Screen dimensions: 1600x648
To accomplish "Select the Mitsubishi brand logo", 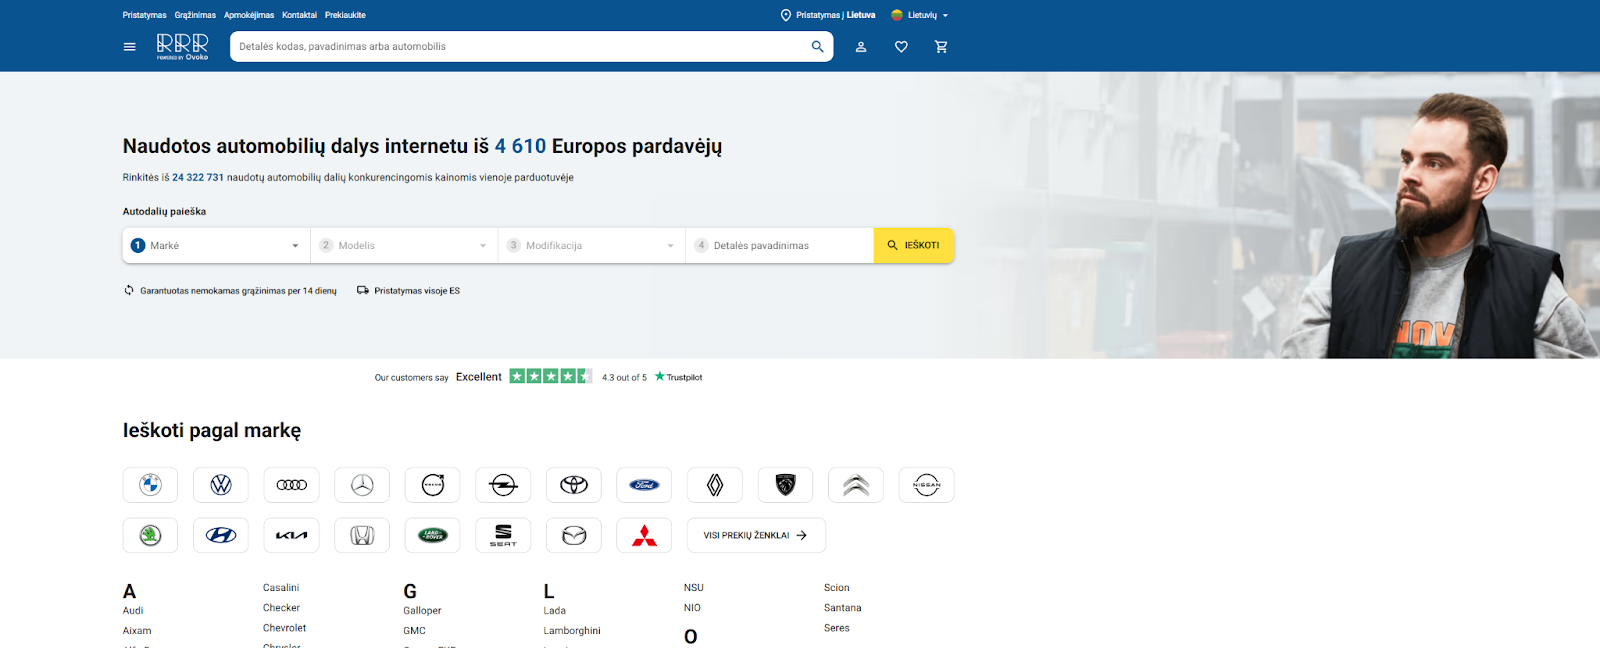I will 644,535.
